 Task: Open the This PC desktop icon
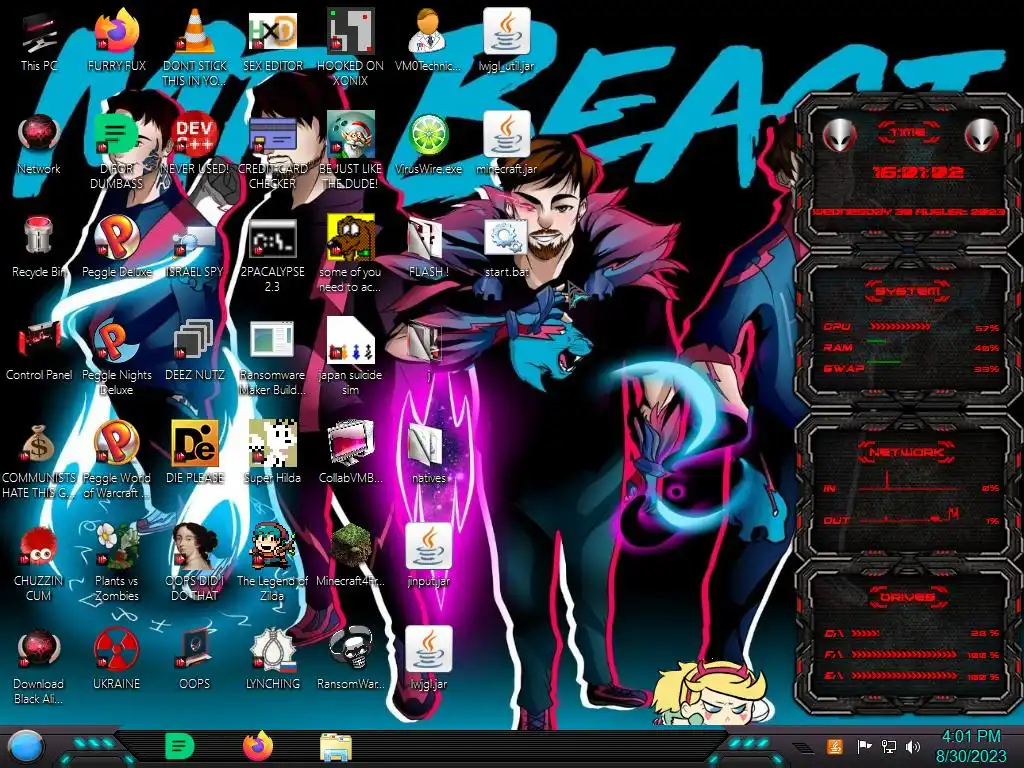coord(39,33)
